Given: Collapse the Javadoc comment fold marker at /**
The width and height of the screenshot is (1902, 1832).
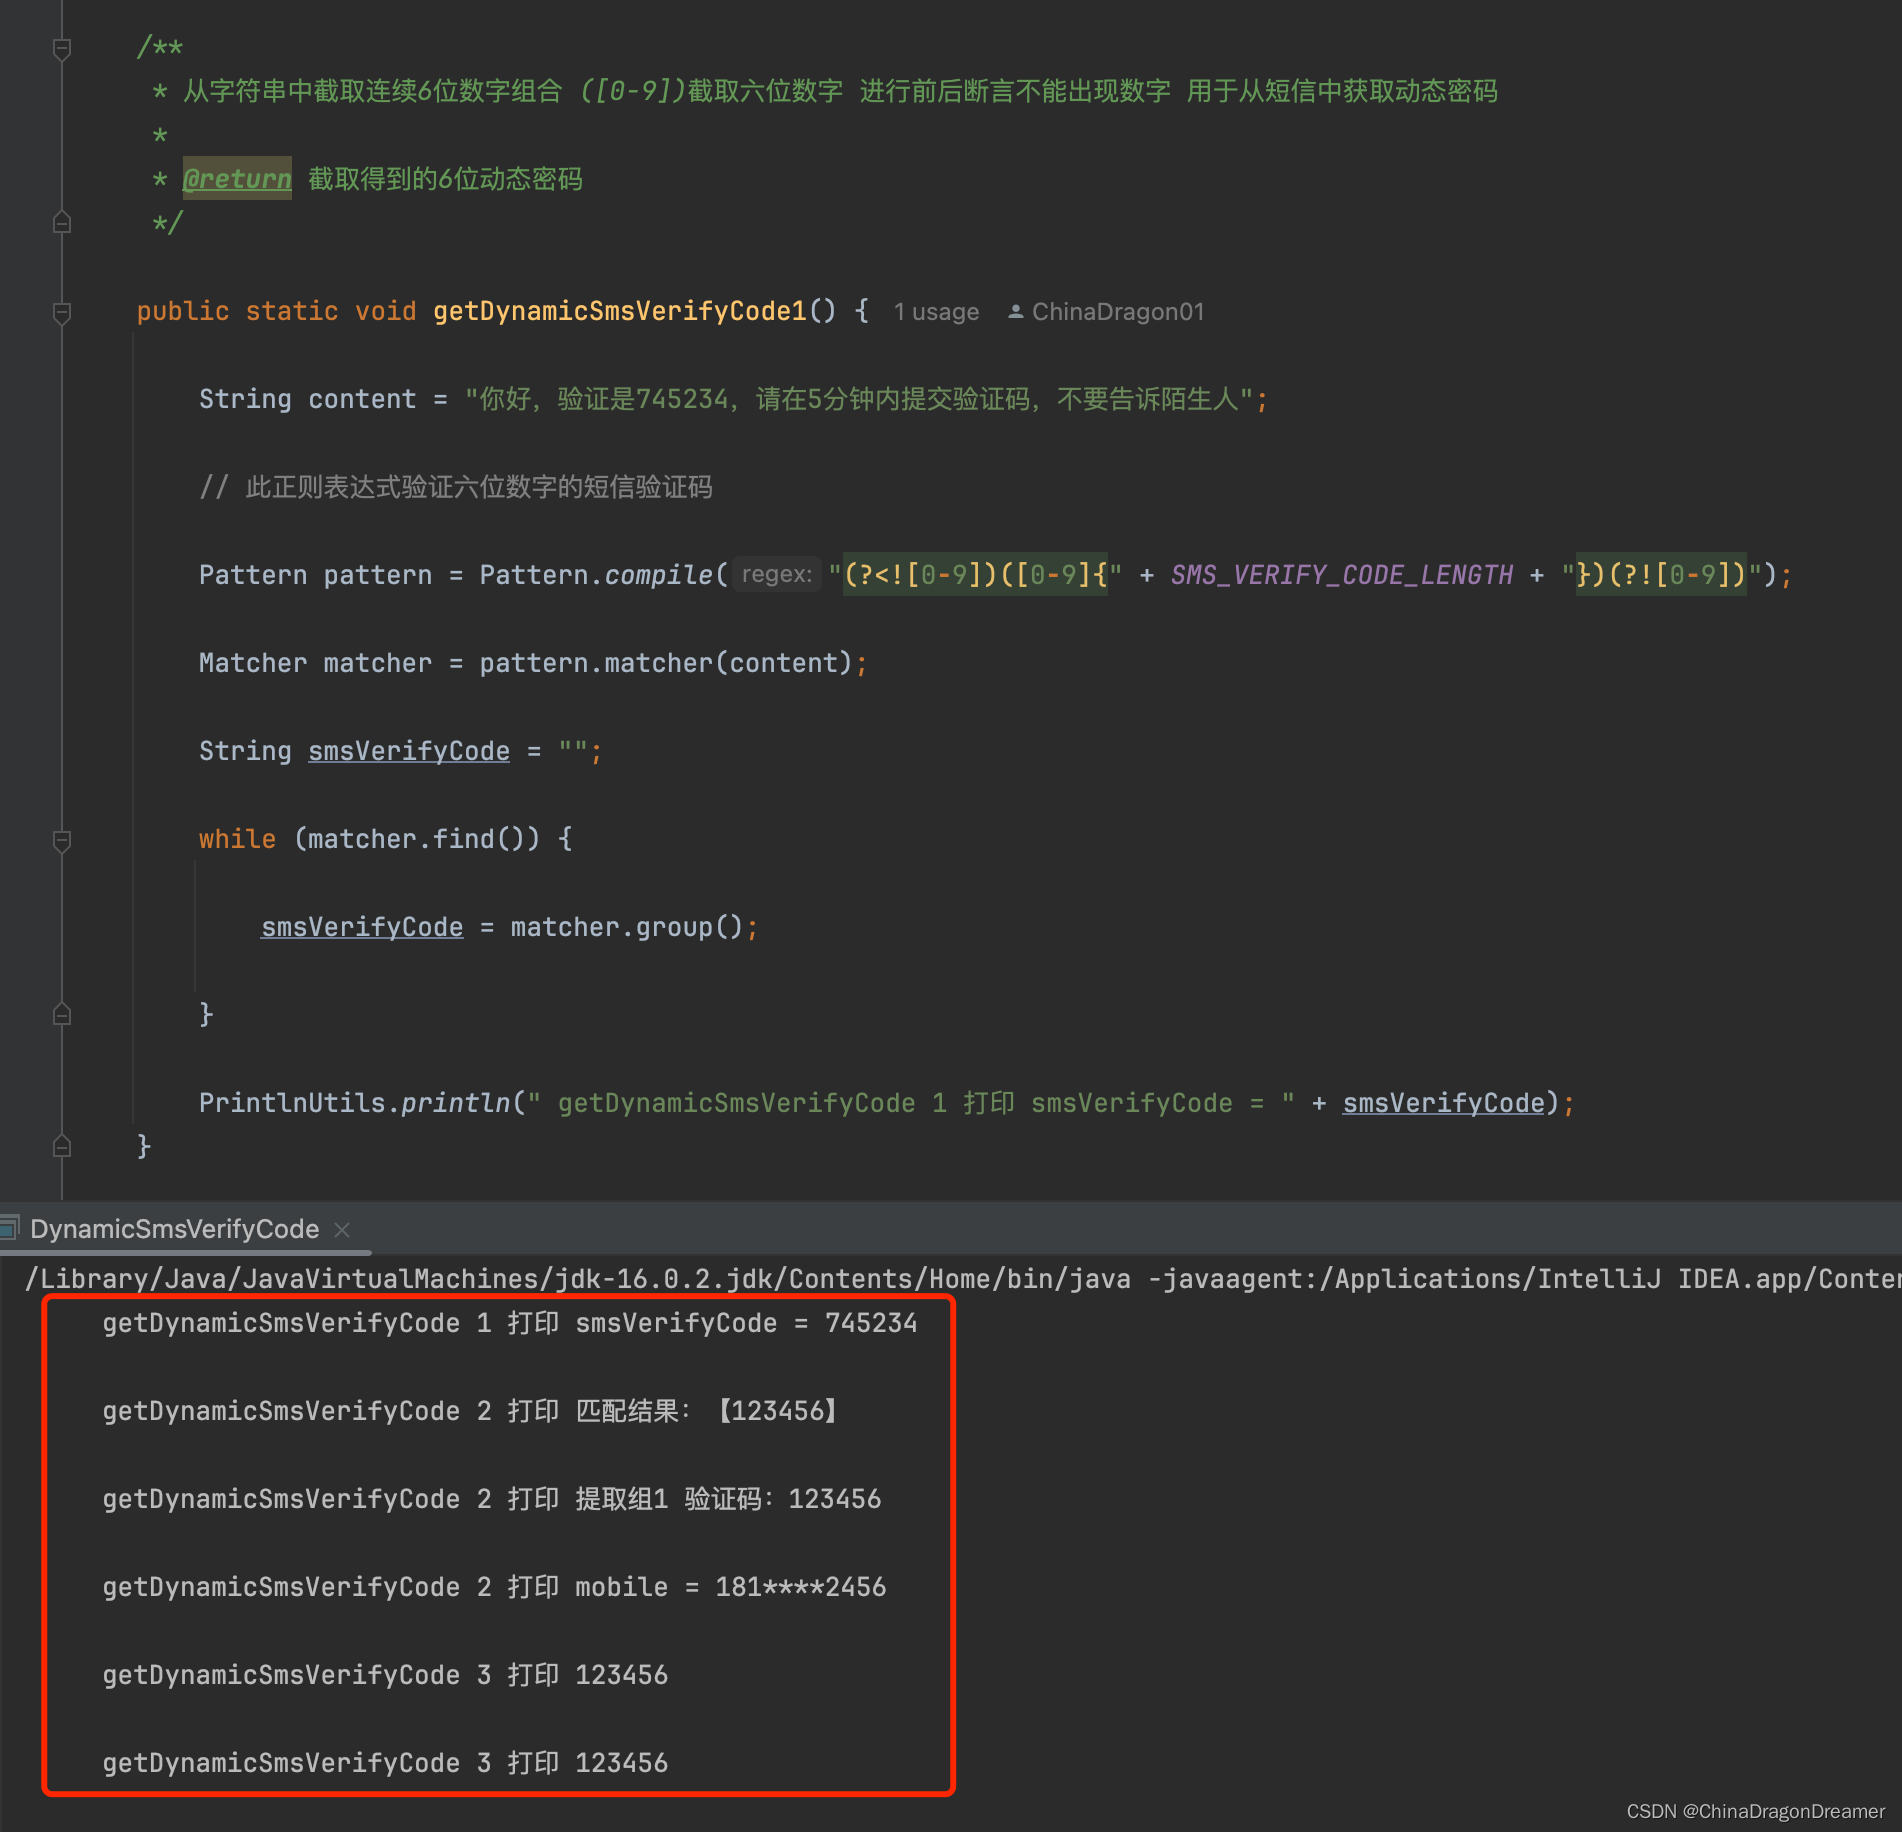Looking at the screenshot, I should coord(62,48).
